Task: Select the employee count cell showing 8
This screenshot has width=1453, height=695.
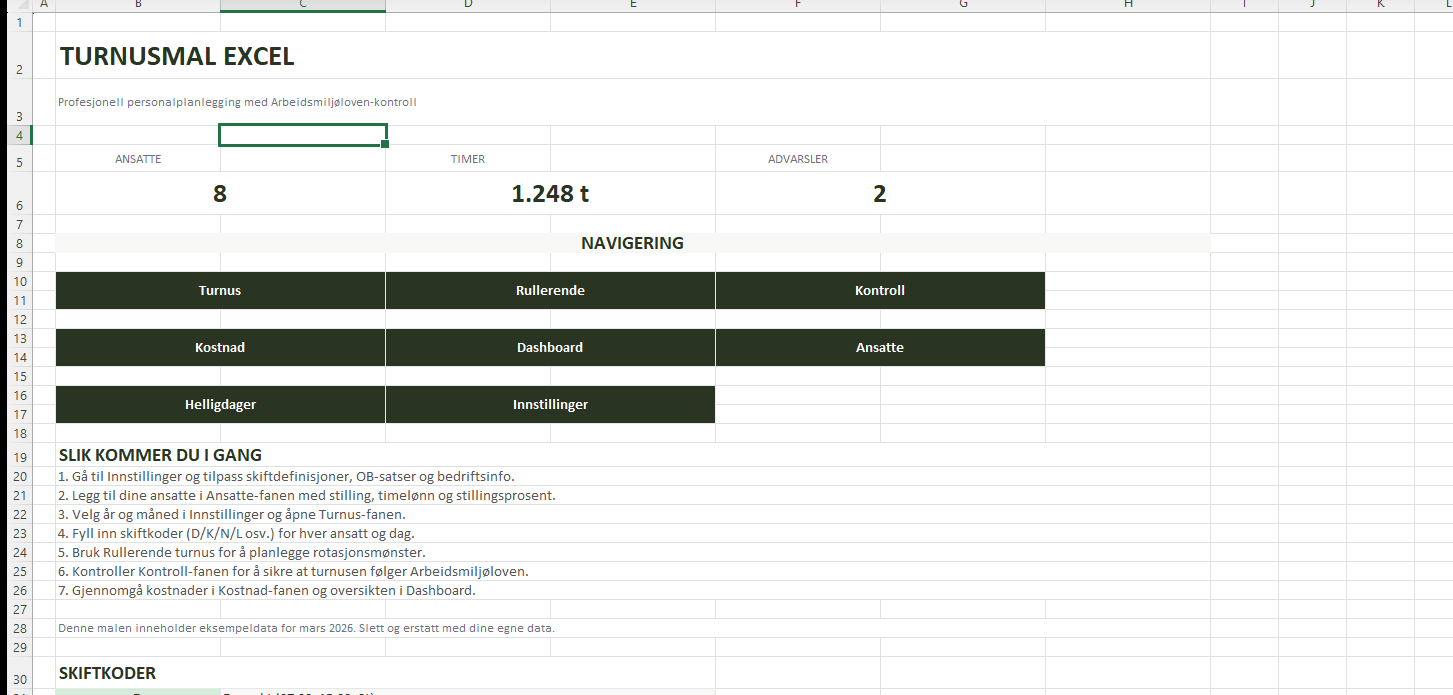Action: point(220,194)
